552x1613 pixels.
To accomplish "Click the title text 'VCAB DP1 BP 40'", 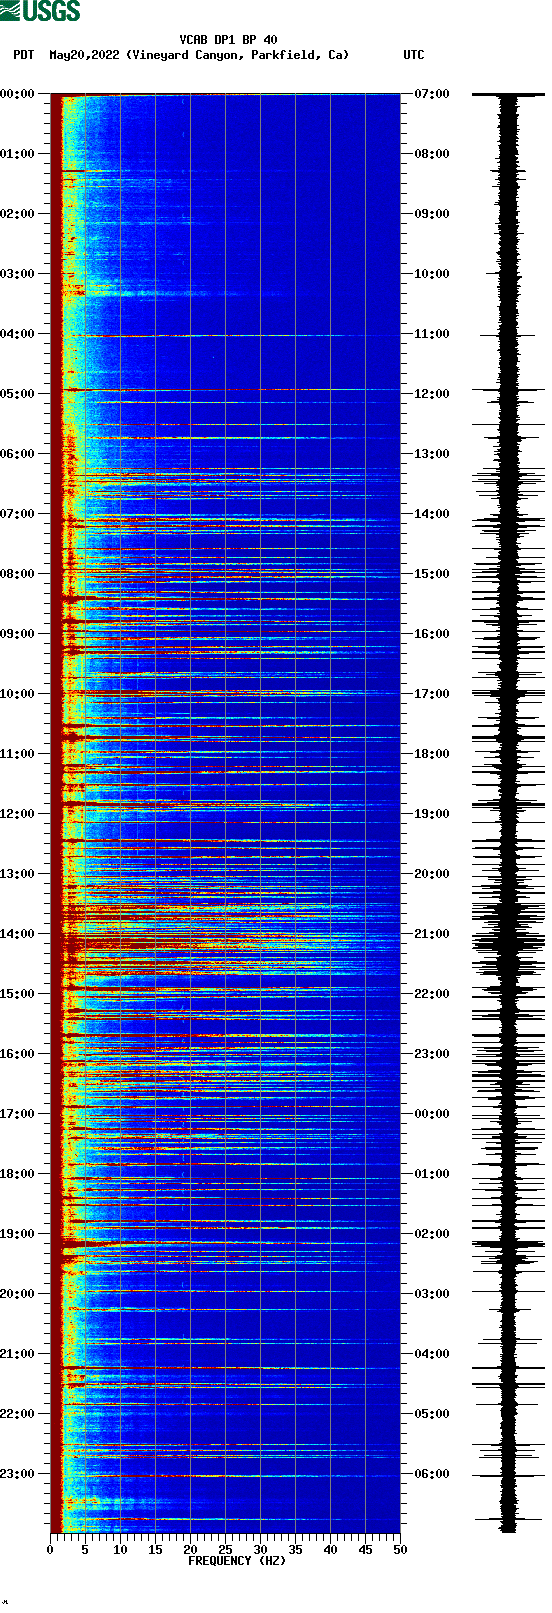I will pos(228,40).
